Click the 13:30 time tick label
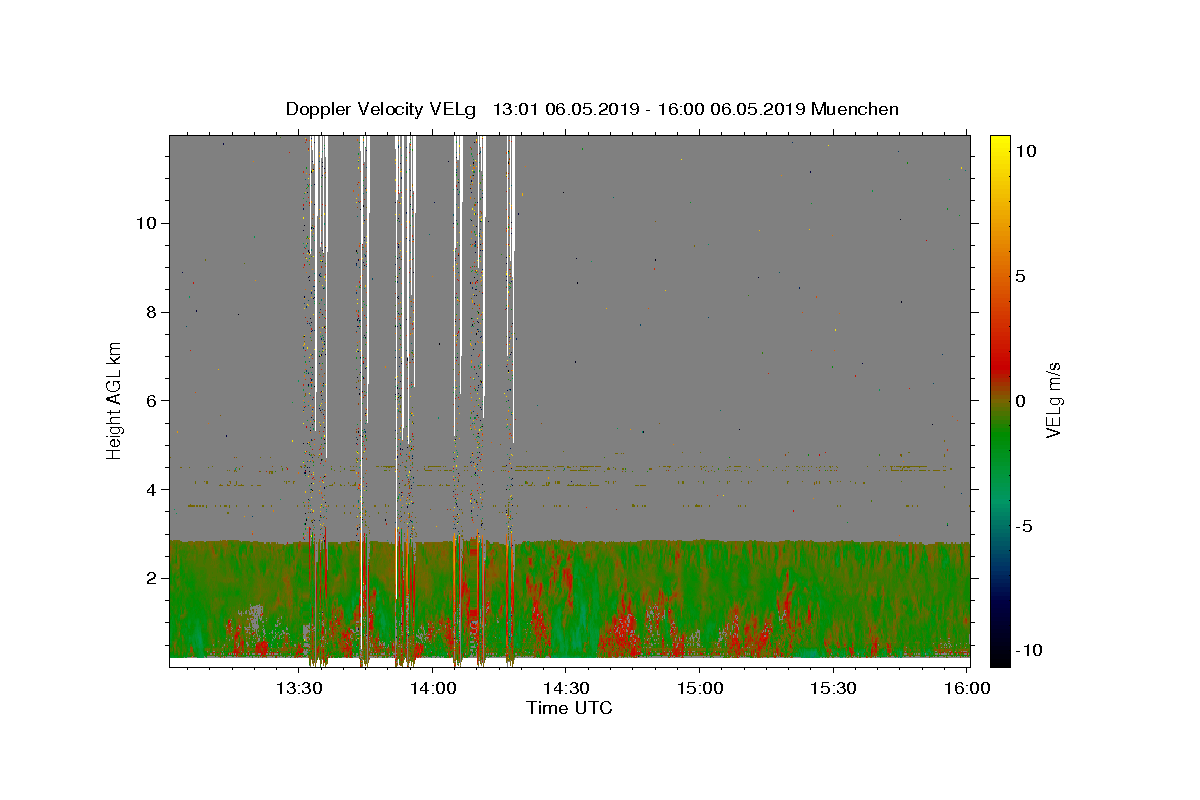Image resolution: width=1200 pixels, height=800 pixels. coord(299,688)
